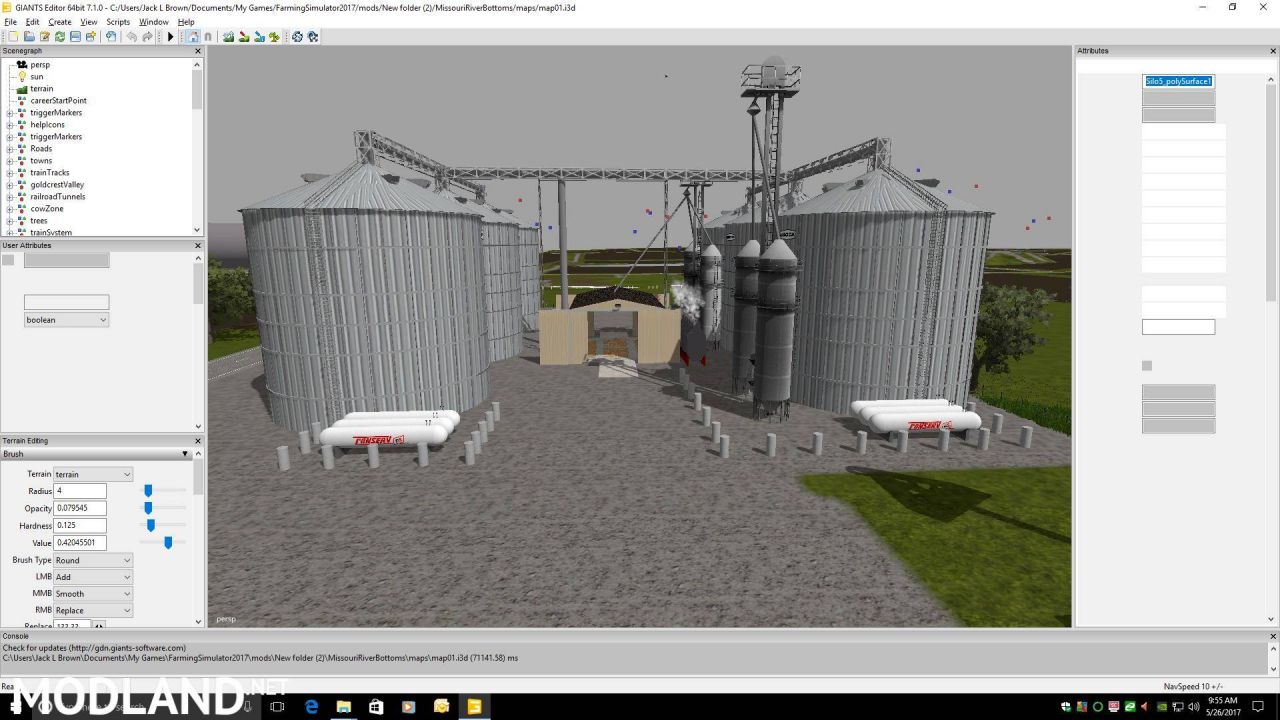
Task: Click the Silo5_polySurface1 name field
Action: click(1178, 81)
